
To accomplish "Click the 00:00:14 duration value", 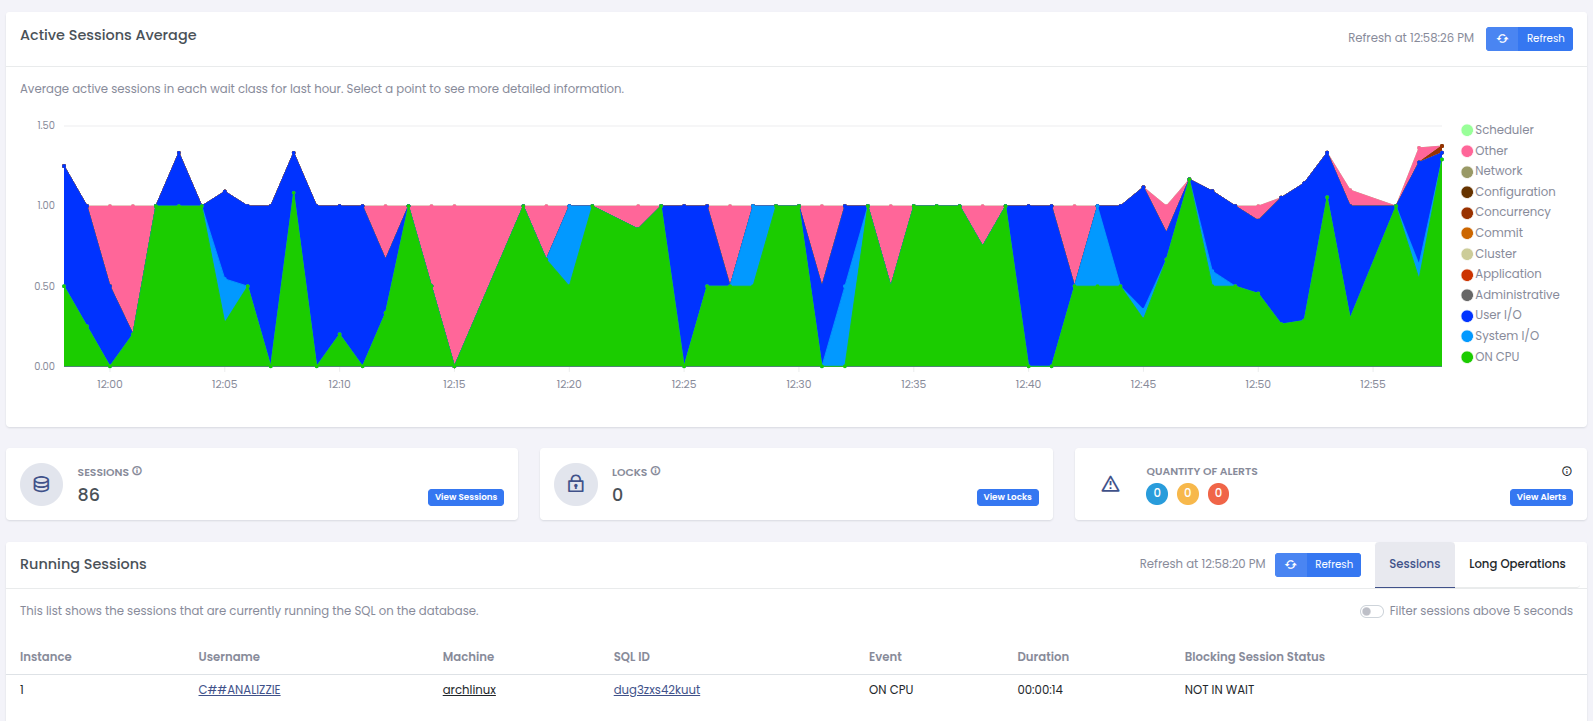I will tap(1040, 690).
